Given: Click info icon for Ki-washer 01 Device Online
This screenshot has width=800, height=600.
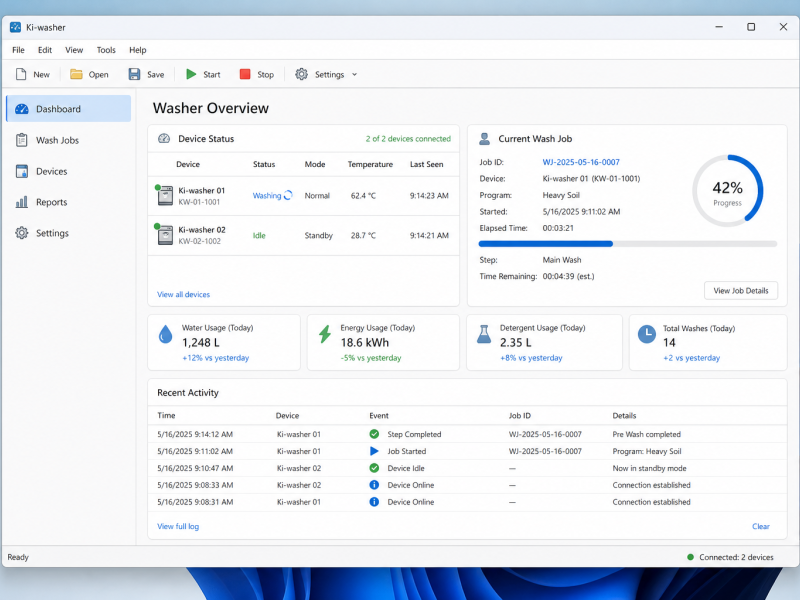Looking at the screenshot, I should pos(374,502).
